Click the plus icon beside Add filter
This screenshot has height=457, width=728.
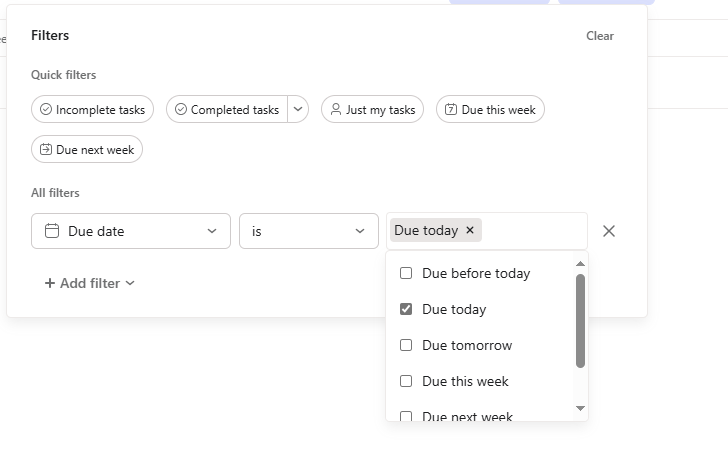(50, 283)
